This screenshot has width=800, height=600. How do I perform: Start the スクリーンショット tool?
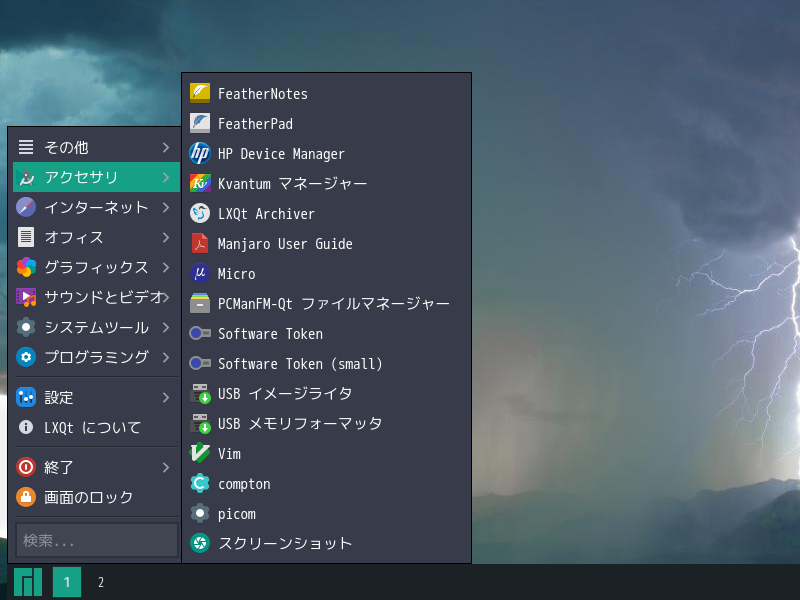point(327,543)
